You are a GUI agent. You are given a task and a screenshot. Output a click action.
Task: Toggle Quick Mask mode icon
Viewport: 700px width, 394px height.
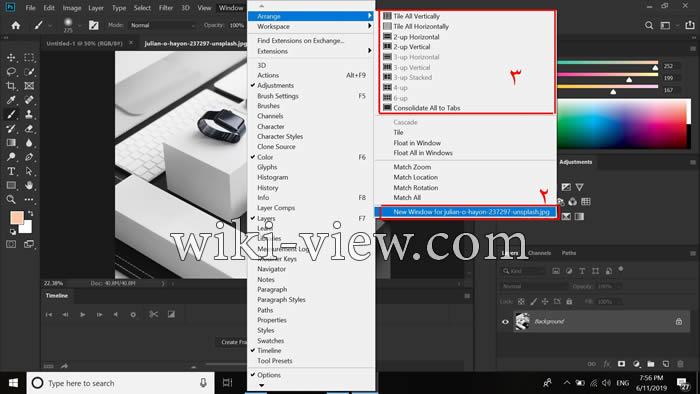click(x=11, y=244)
